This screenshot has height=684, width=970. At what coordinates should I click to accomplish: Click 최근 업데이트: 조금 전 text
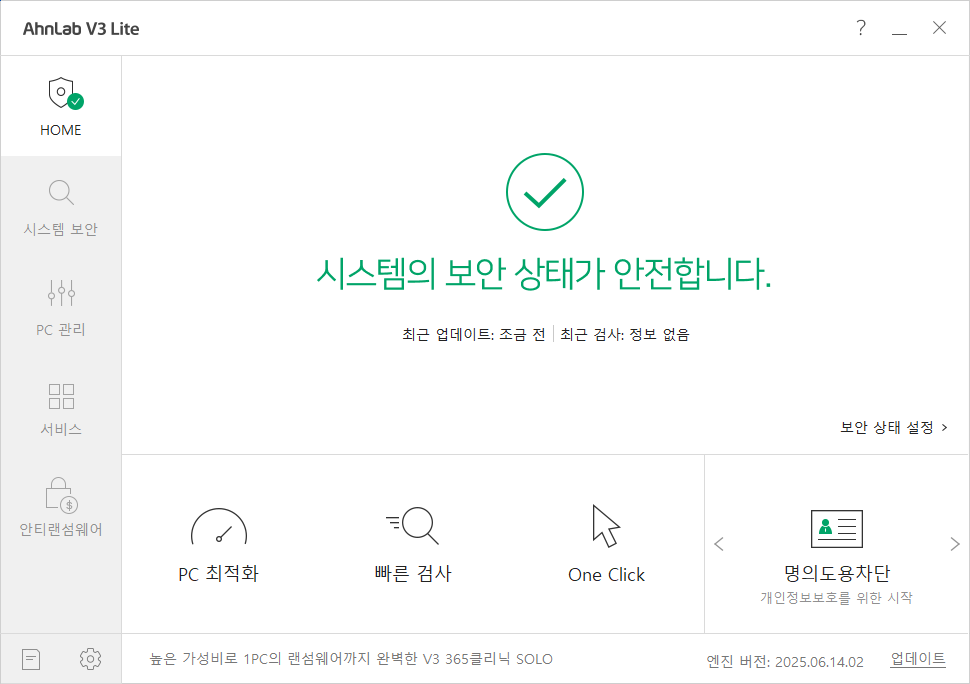[474, 335]
